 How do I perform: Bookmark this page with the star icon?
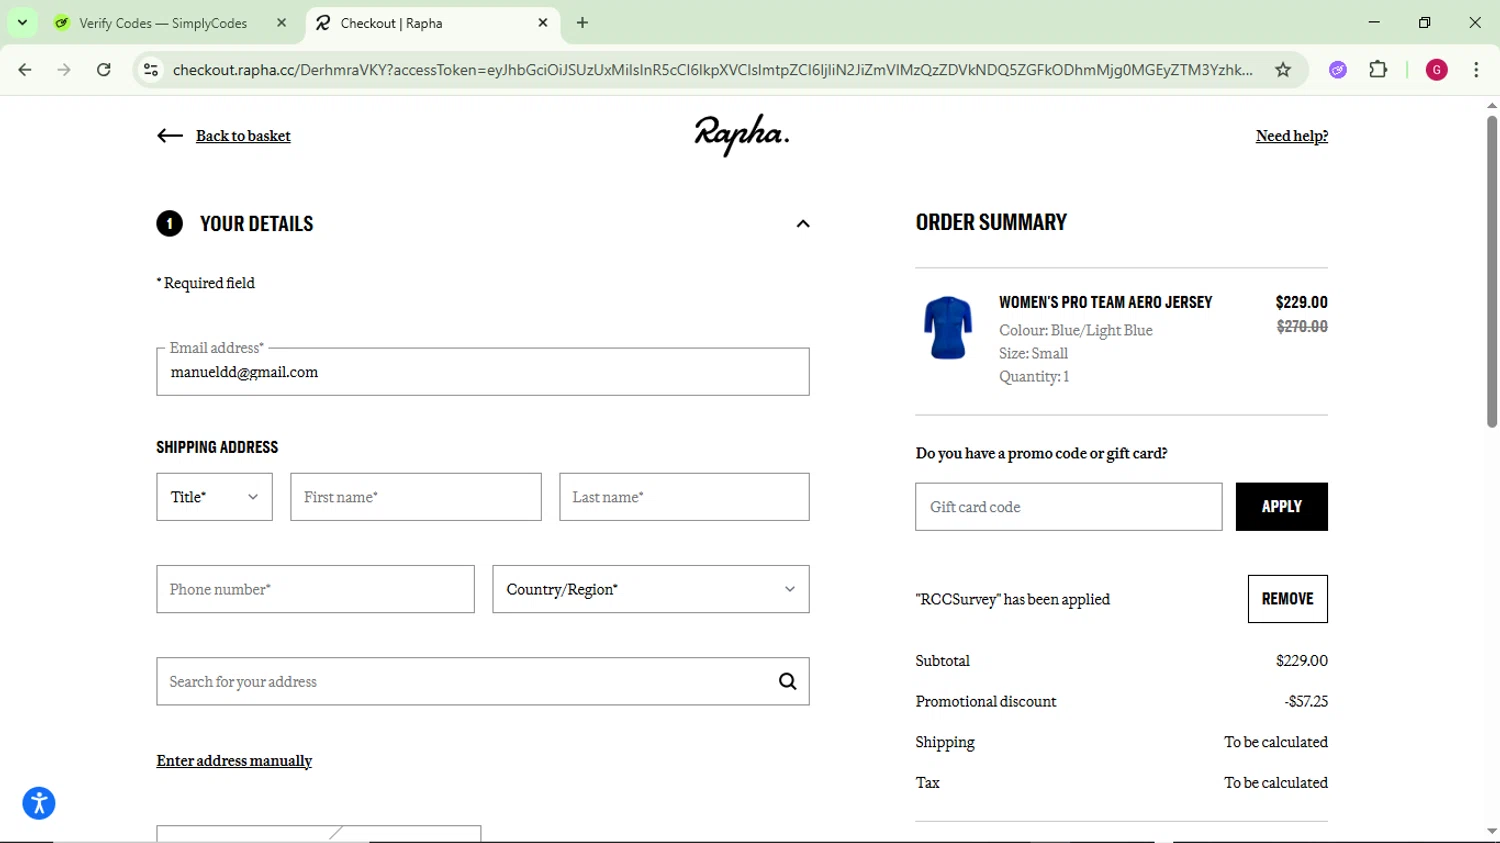(x=1283, y=70)
